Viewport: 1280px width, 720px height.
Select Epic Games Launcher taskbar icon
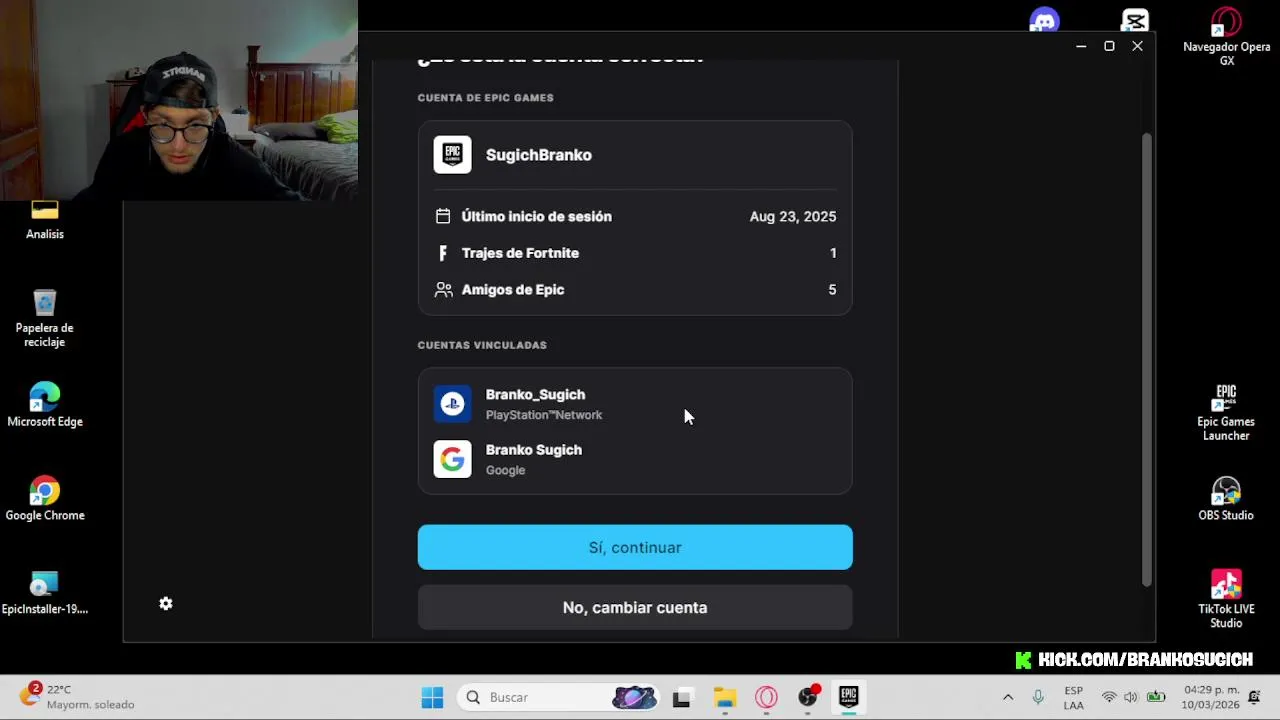(x=849, y=697)
